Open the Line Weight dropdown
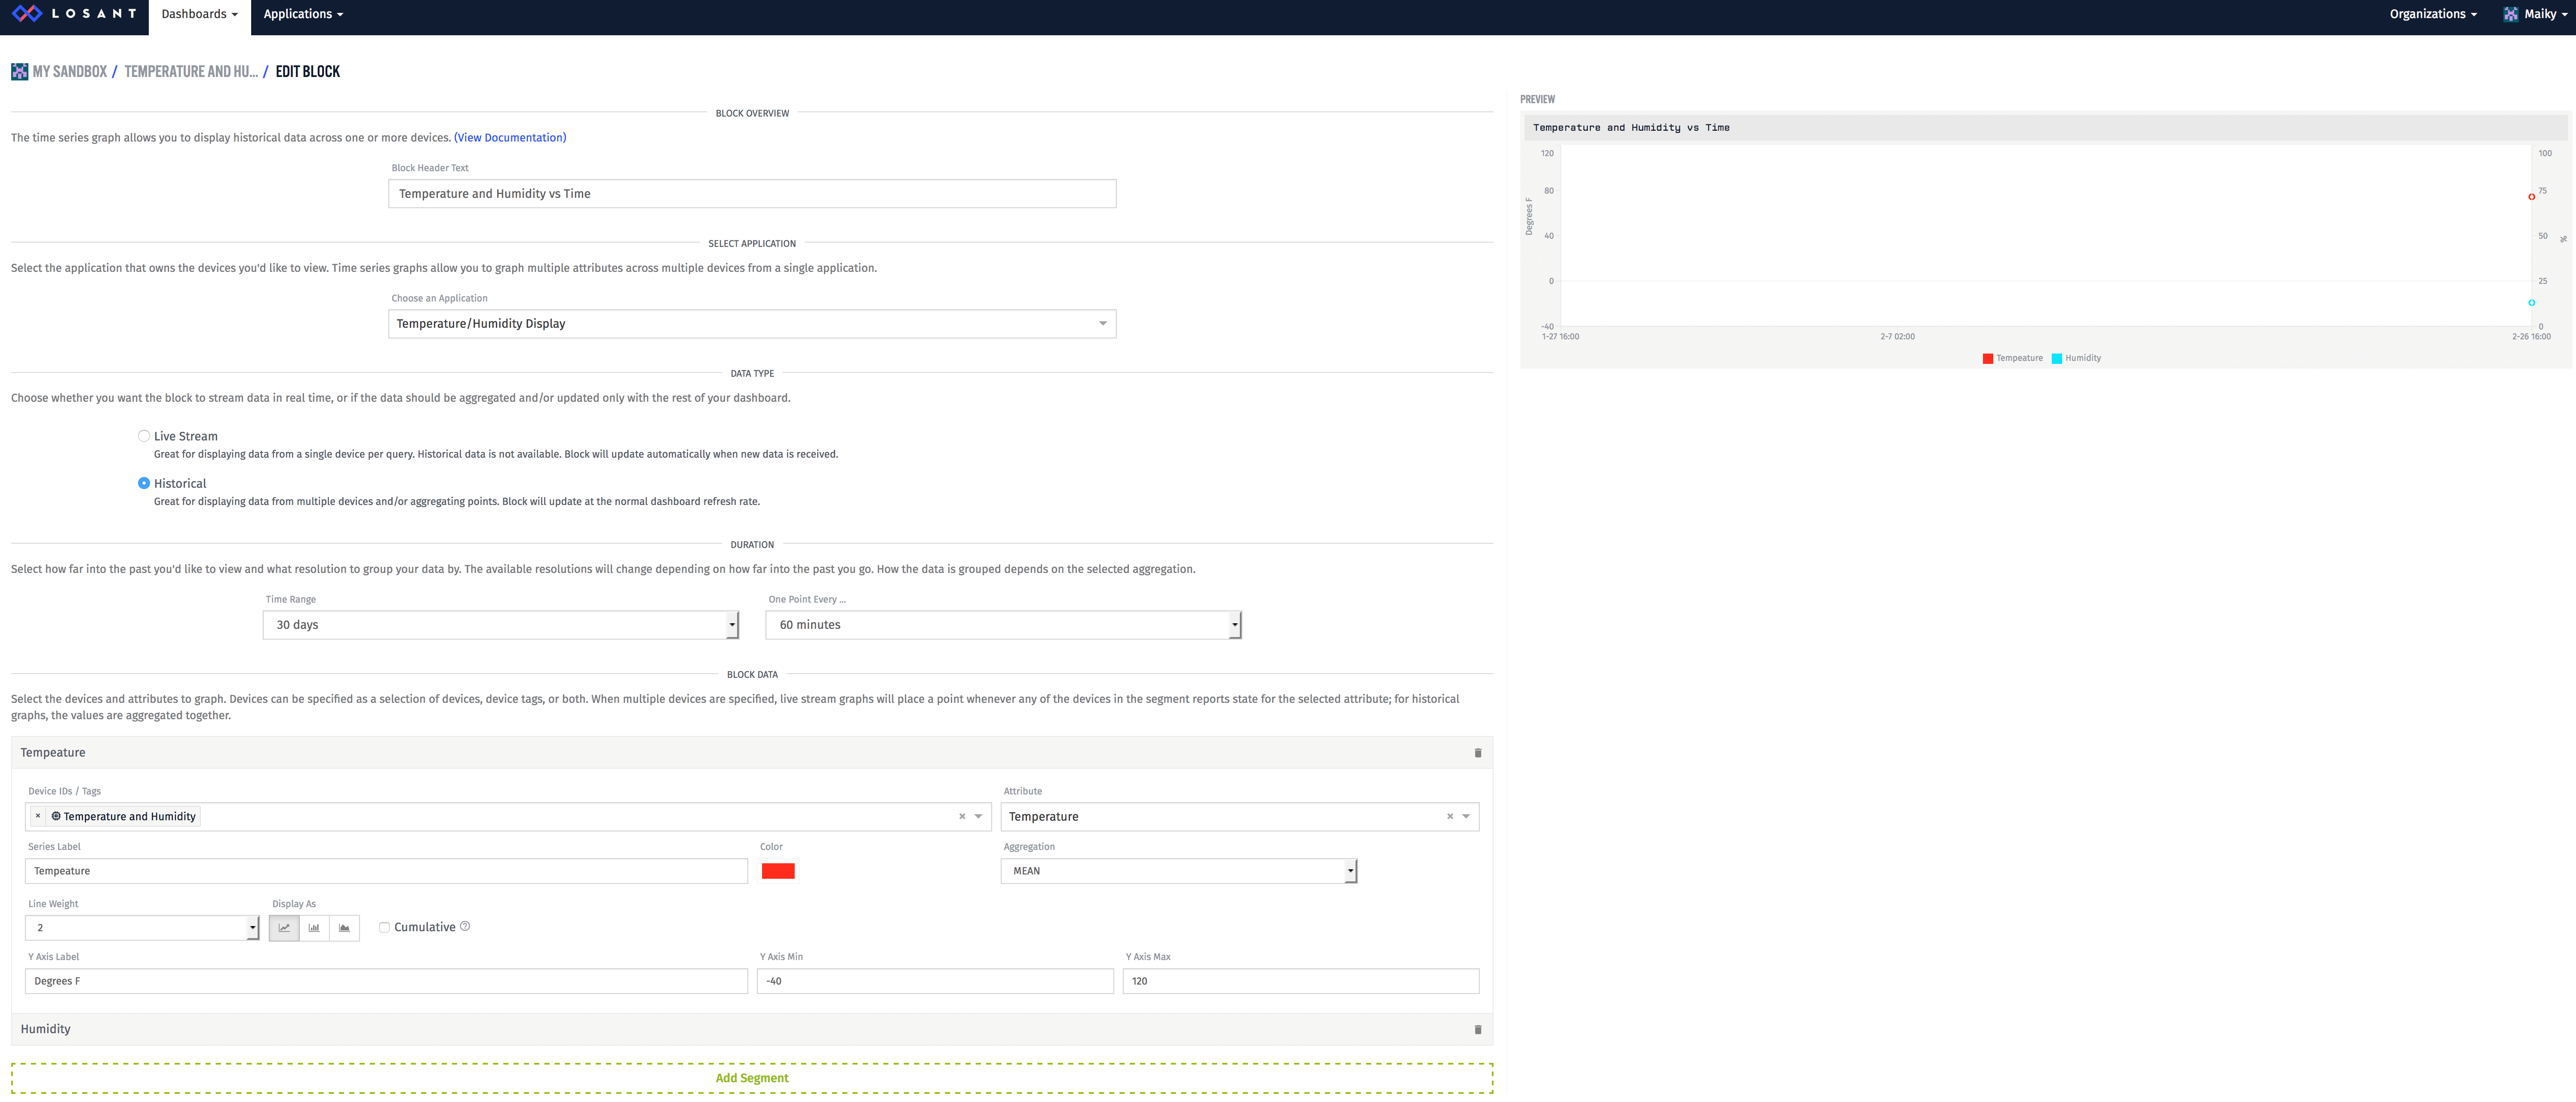Image resolution: width=2576 pixels, height=1102 pixels. click(x=142, y=928)
